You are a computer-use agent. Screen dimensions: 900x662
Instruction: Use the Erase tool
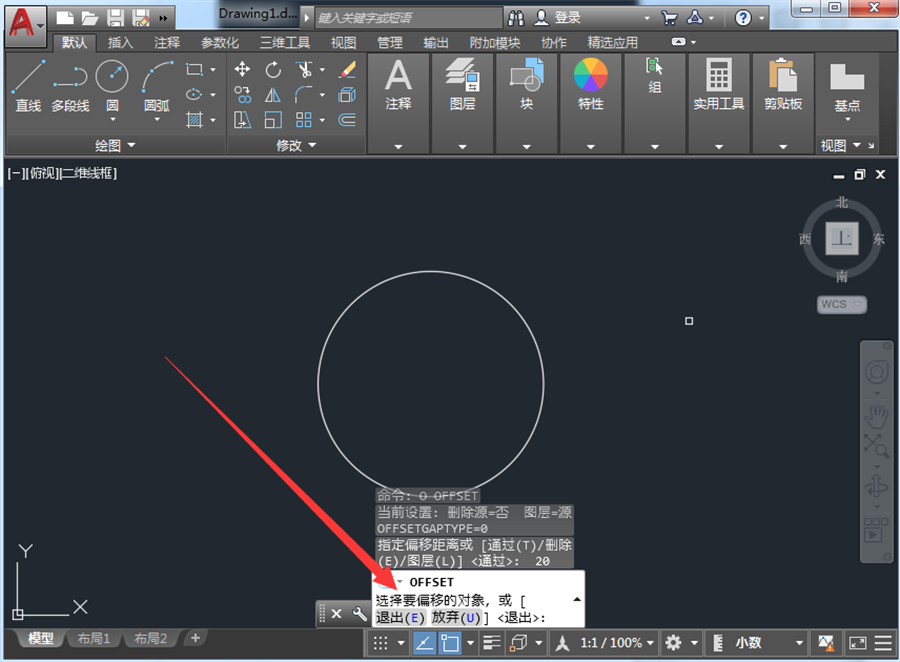347,70
